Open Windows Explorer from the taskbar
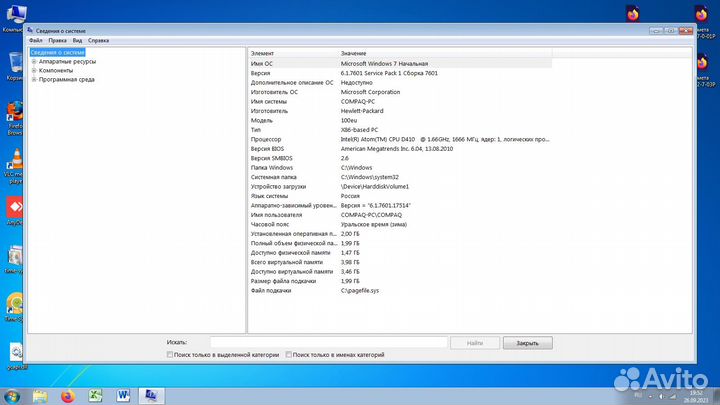 click(x=40, y=395)
